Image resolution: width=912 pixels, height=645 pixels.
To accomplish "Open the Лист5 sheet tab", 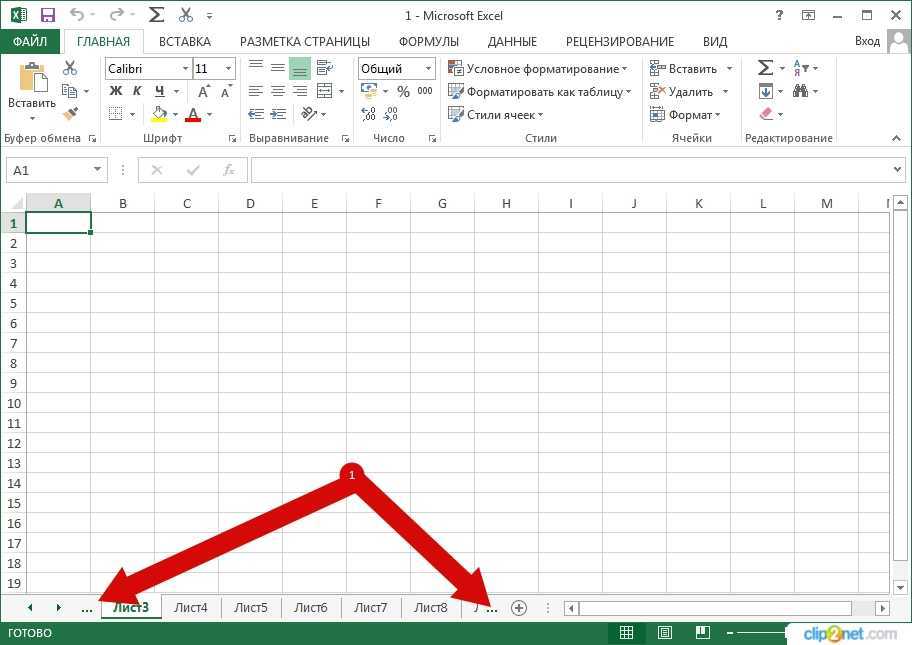I will (x=251, y=608).
